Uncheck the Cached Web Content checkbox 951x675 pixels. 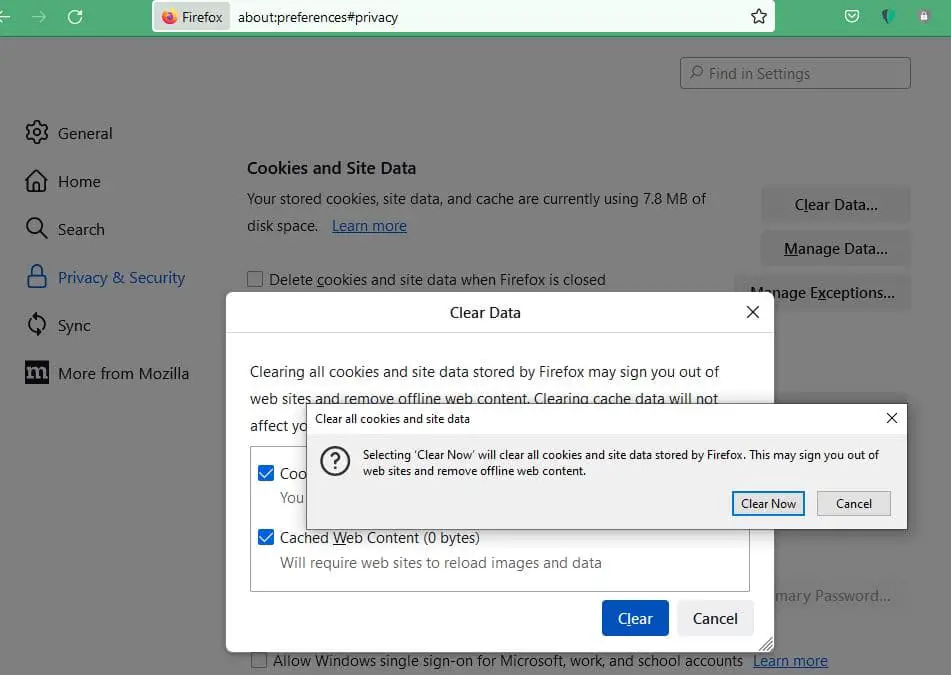point(266,538)
